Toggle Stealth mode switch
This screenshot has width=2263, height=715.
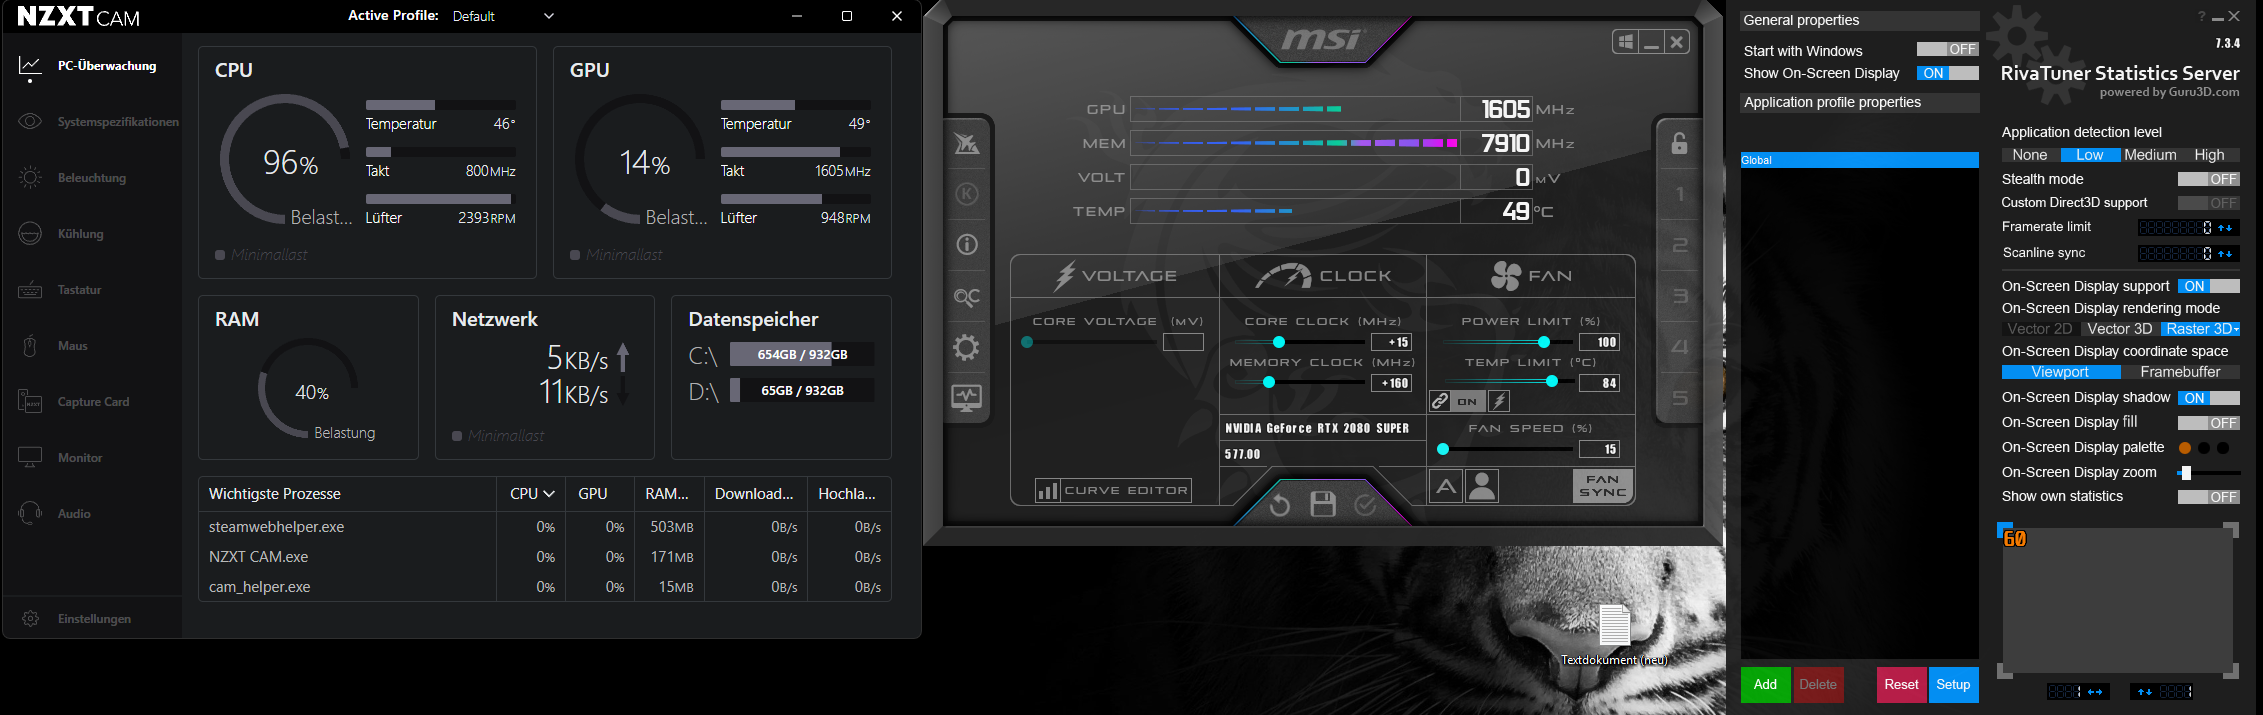coord(2208,180)
